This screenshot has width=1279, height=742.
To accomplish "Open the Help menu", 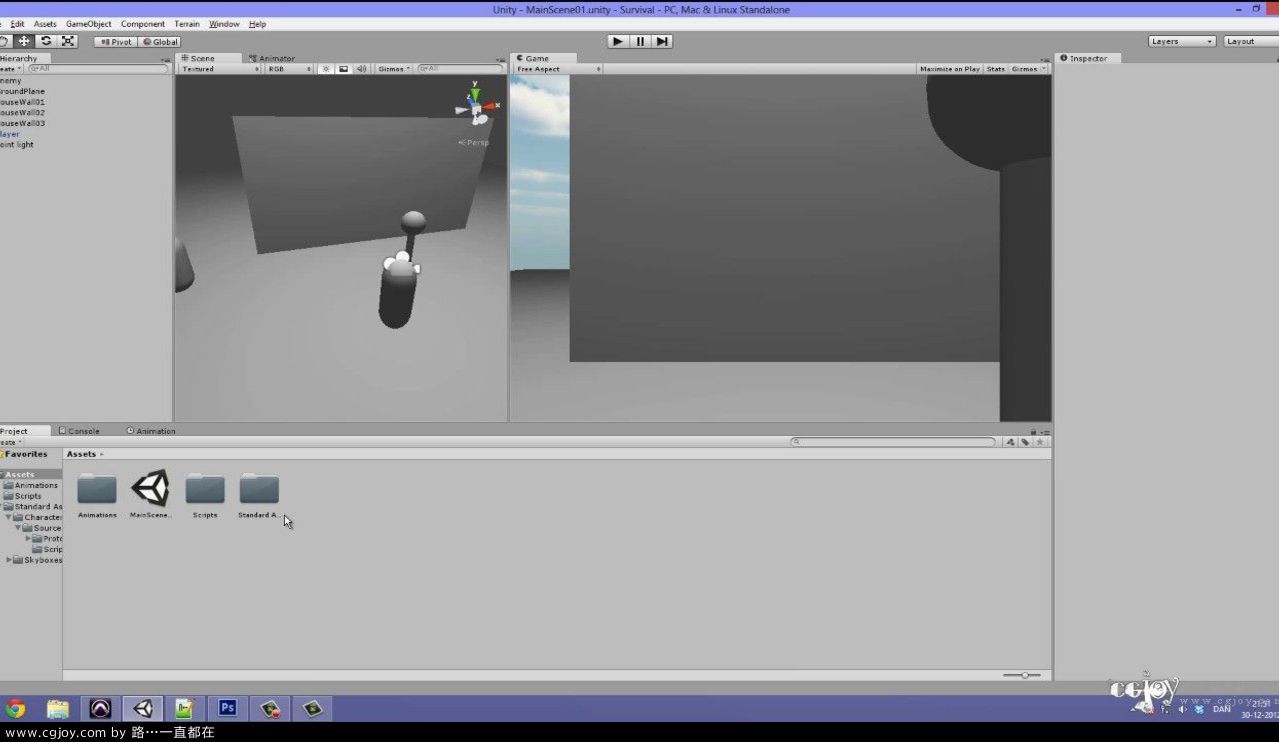I will click(x=257, y=24).
